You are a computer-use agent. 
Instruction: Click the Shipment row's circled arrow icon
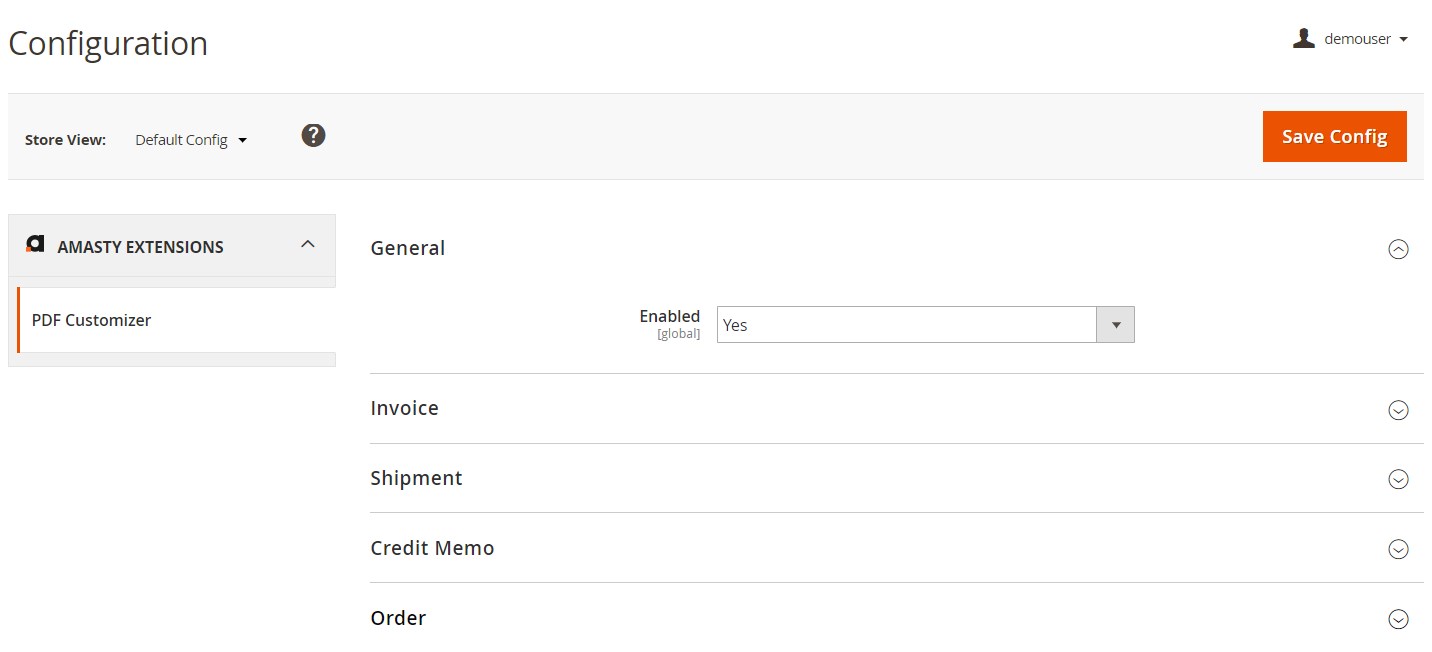1398,480
